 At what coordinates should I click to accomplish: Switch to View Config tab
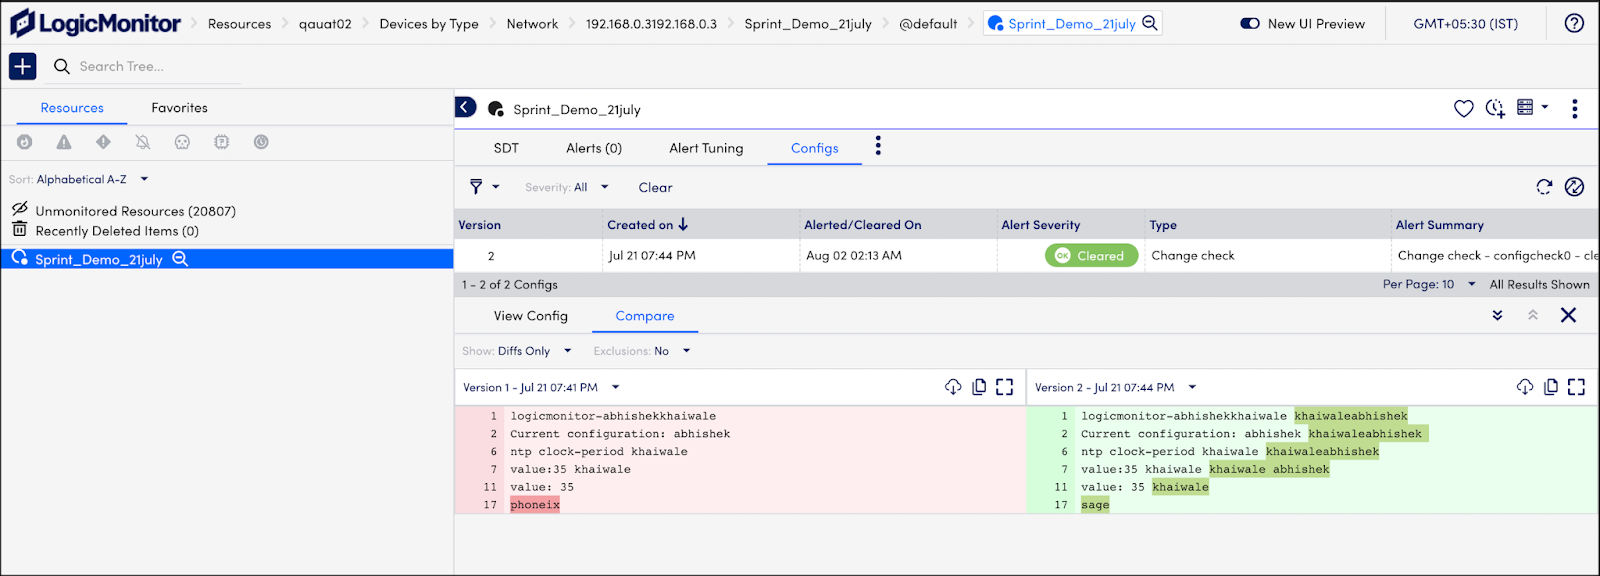tap(530, 316)
